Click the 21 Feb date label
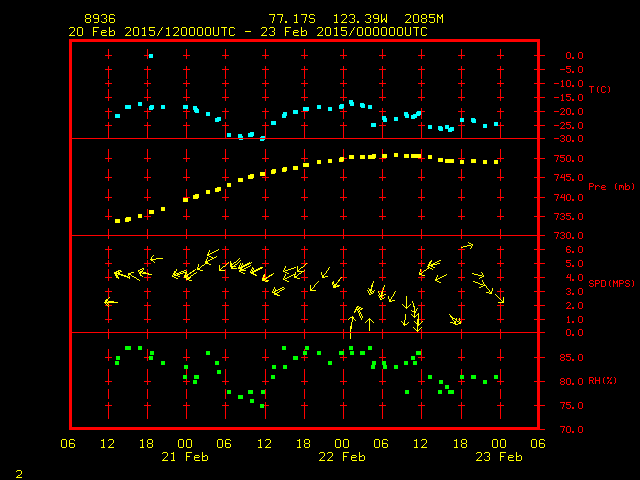640x480 pixels. click(185, 457)
